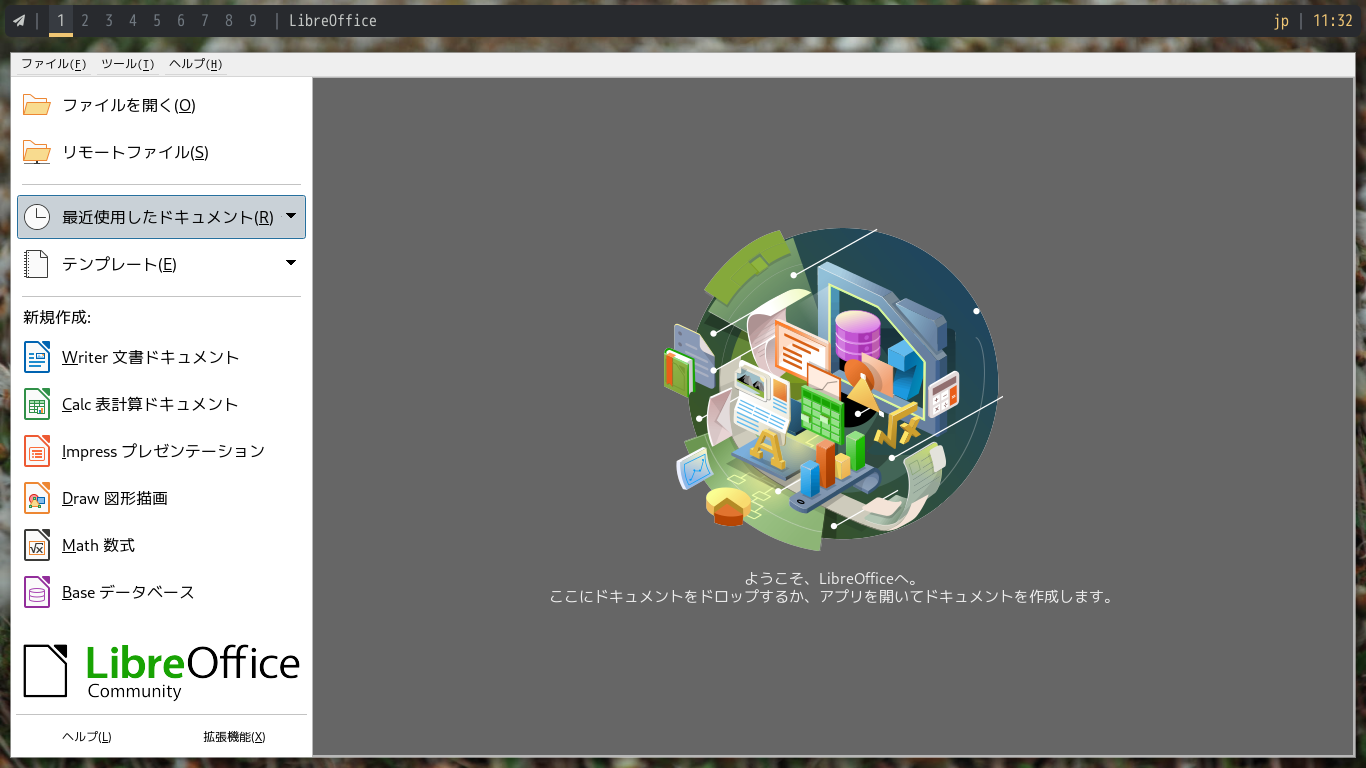The height and width of the screenshot is (768, 1366).
Task: Click the 拡張機能(X) button
Action: coord(234,737)
